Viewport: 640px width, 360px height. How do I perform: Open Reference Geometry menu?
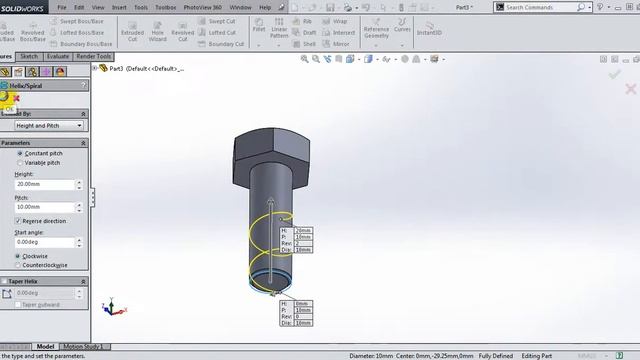point(376,29)
